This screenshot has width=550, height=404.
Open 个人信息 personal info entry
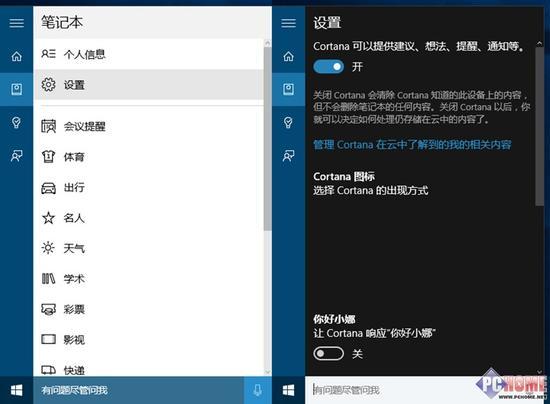tap(148, 54)
